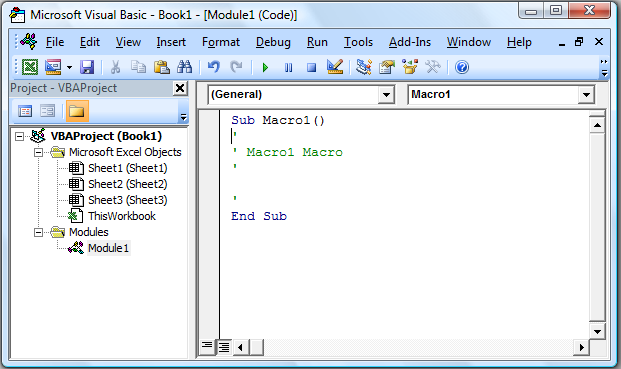Click the blue Help question mark icon
This screenshot has width=621, height=369.
462,67
